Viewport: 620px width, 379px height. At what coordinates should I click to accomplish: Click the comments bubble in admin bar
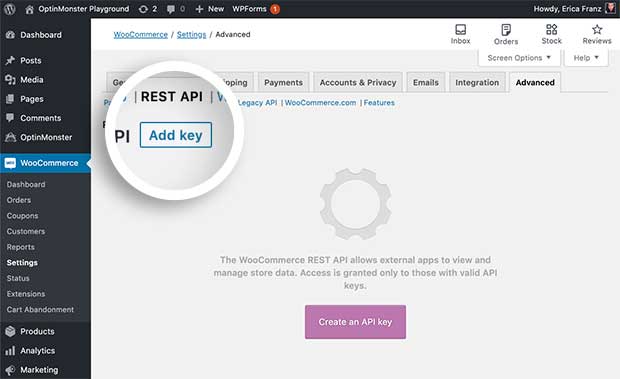(171, 9)
